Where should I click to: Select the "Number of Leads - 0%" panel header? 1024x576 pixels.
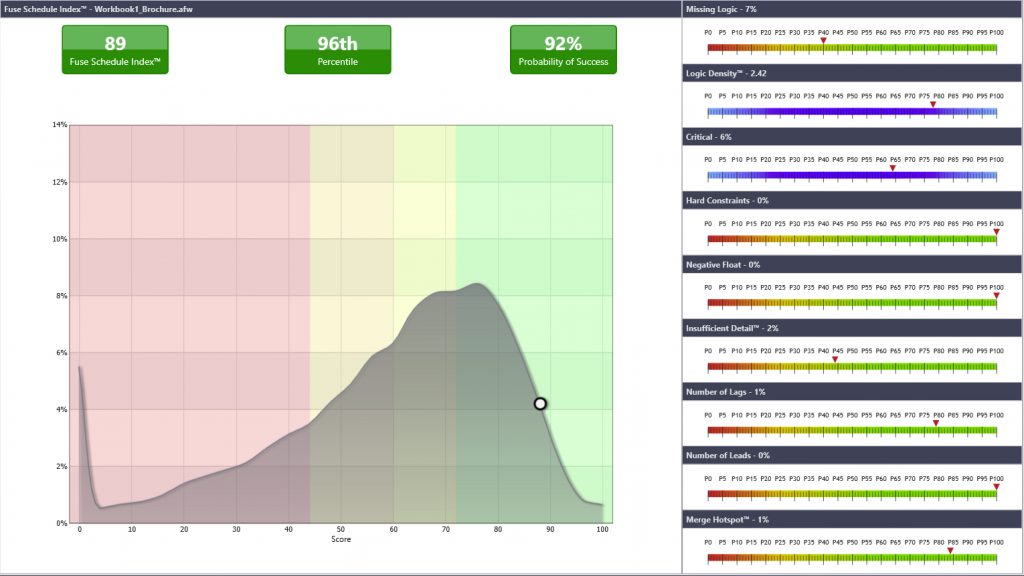pyautogui.click(x=852, y=456)
